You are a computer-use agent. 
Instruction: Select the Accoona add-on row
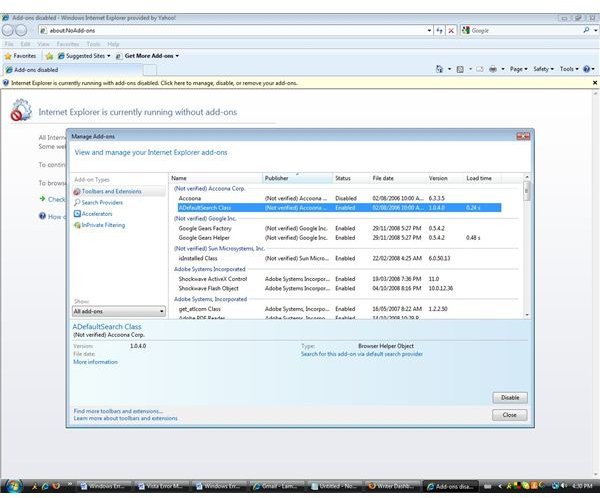coord(339,198)
